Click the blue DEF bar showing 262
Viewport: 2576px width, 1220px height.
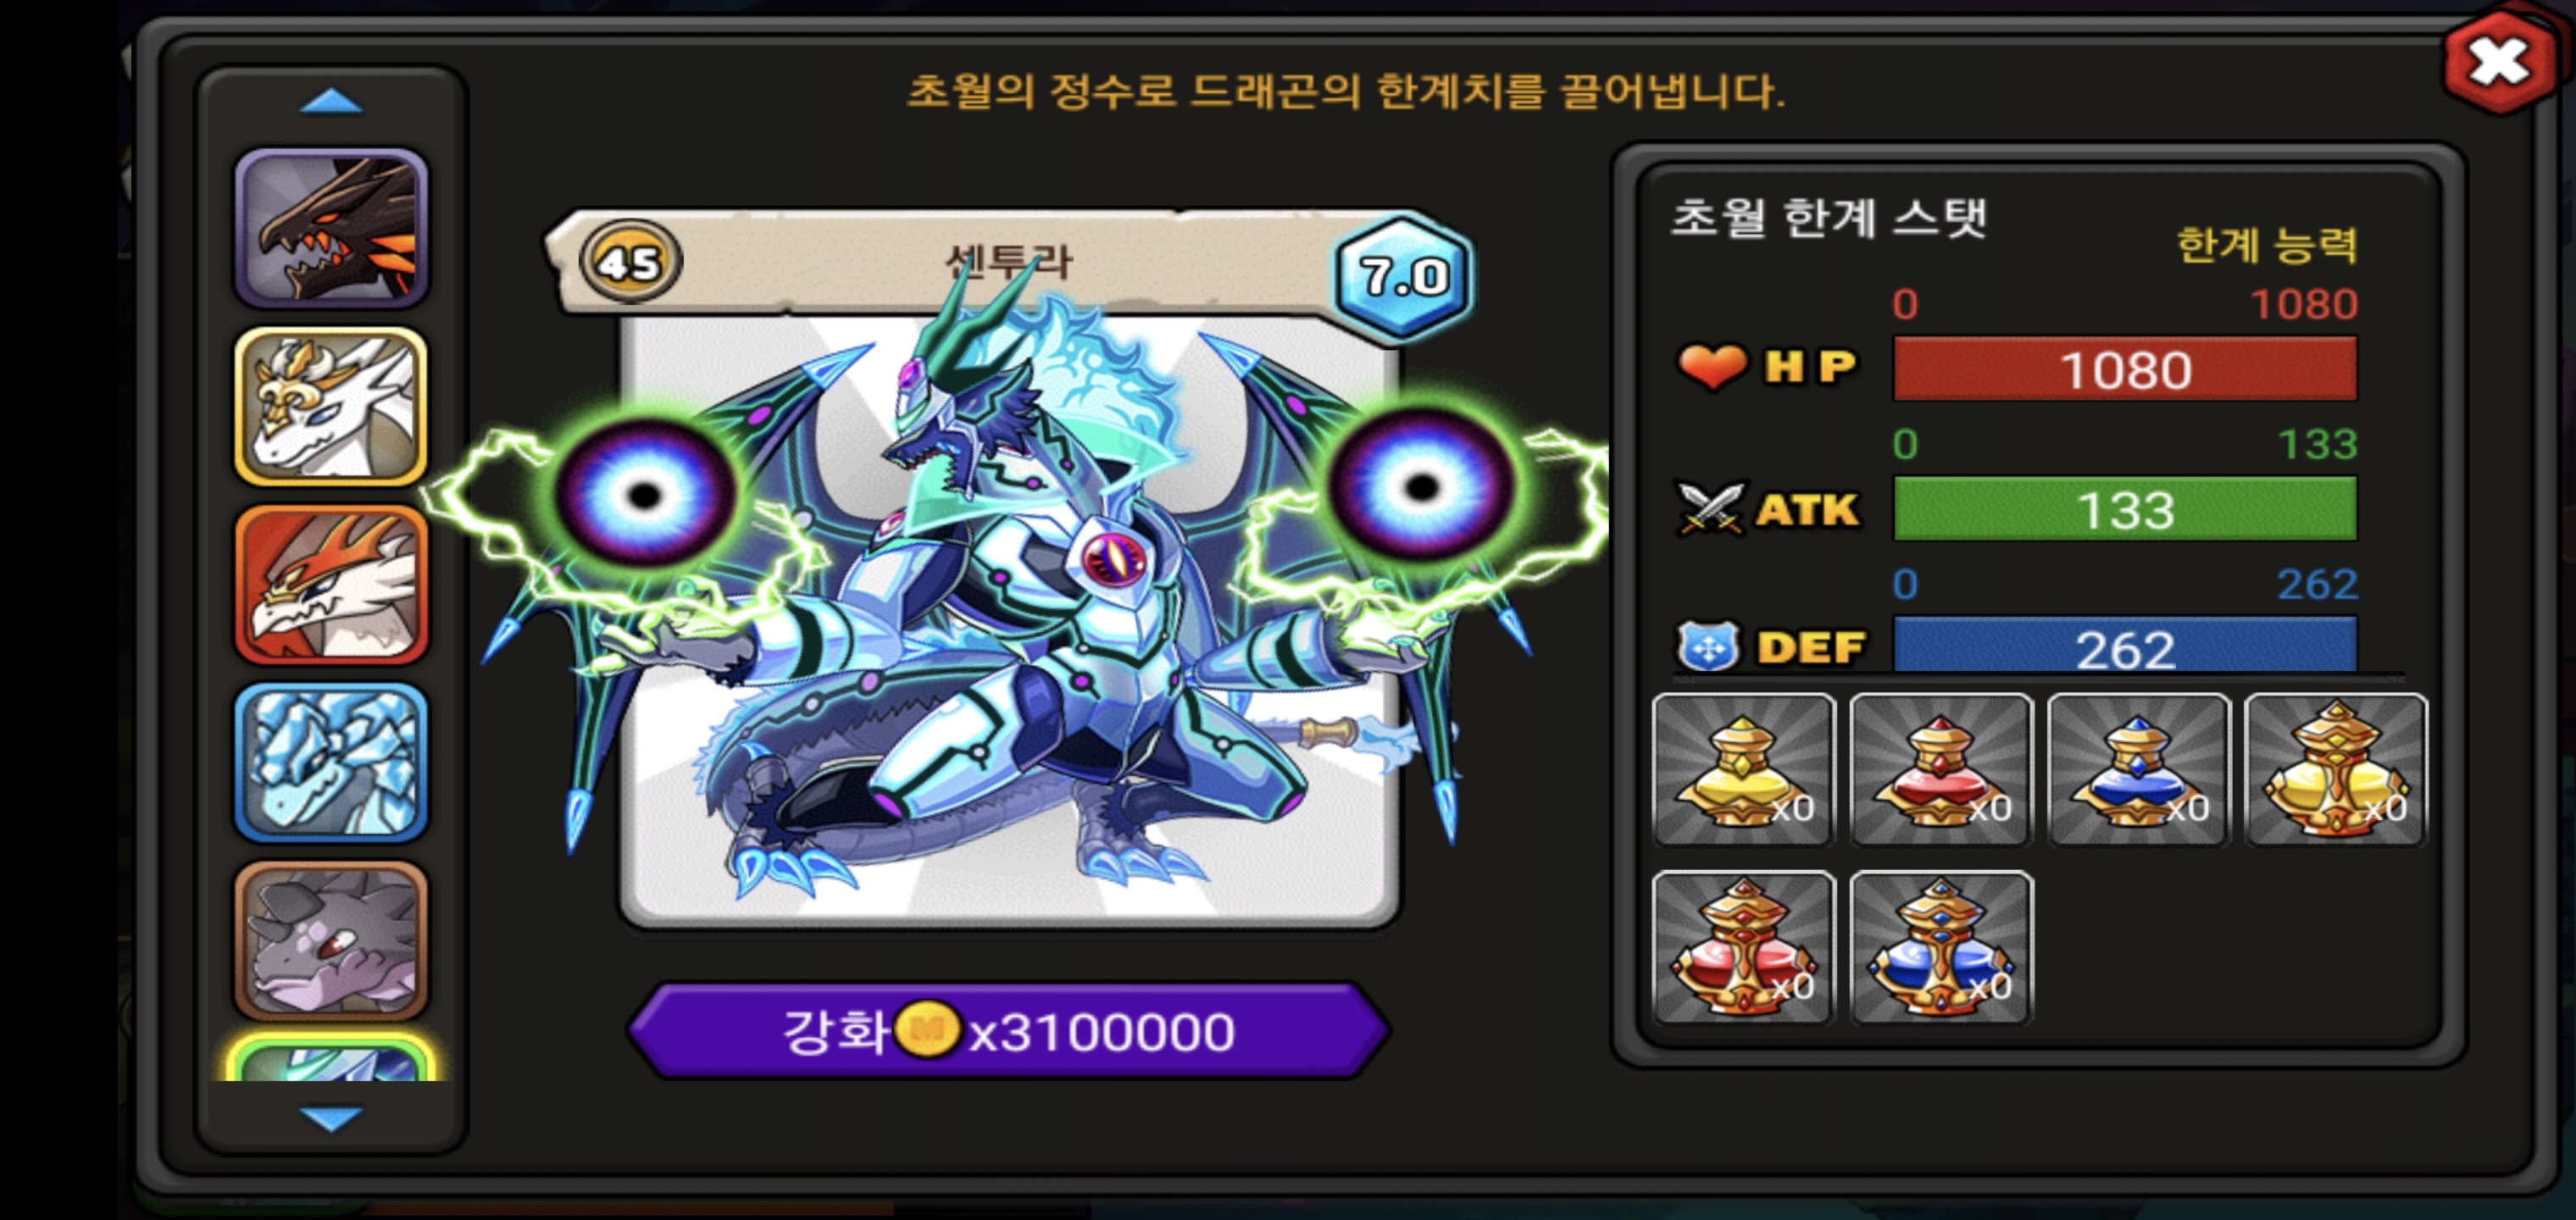coord(2125,645)
